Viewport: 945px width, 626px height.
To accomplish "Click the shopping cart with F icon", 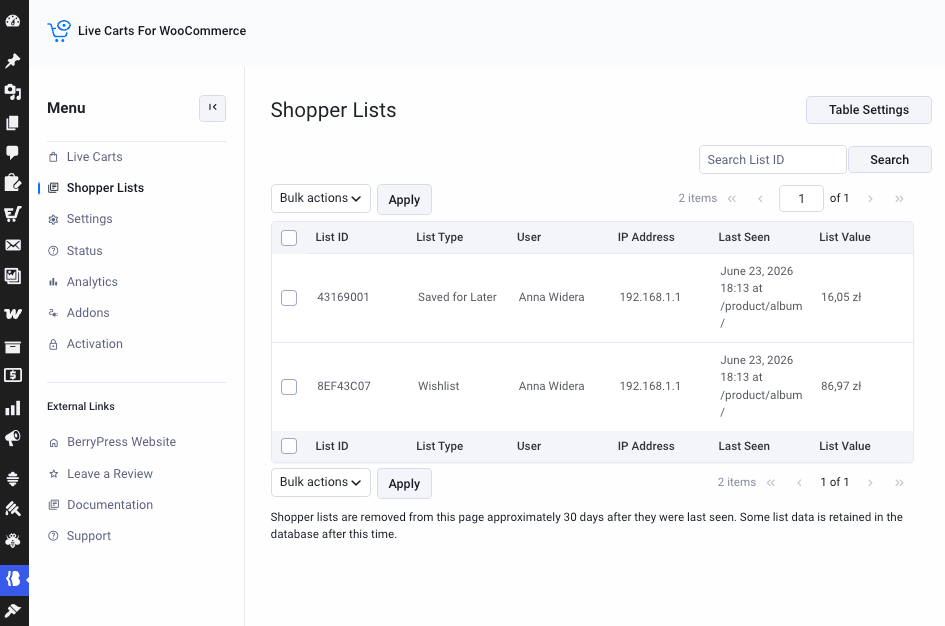I will tap(13, 214).
